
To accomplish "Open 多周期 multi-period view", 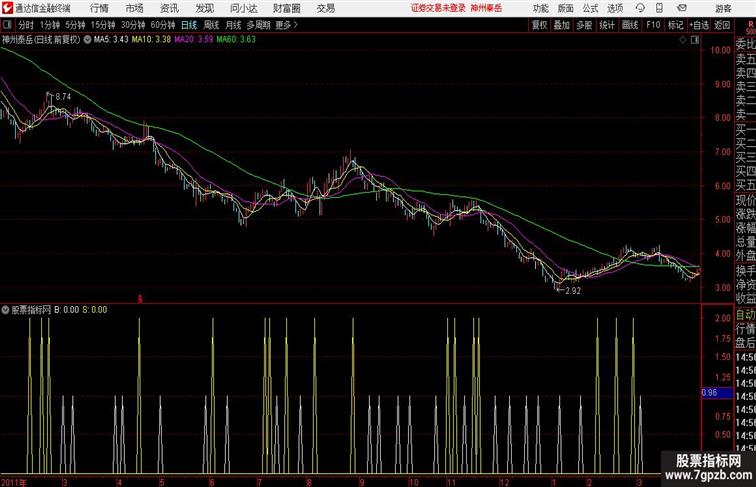I will tap(258, 25).
